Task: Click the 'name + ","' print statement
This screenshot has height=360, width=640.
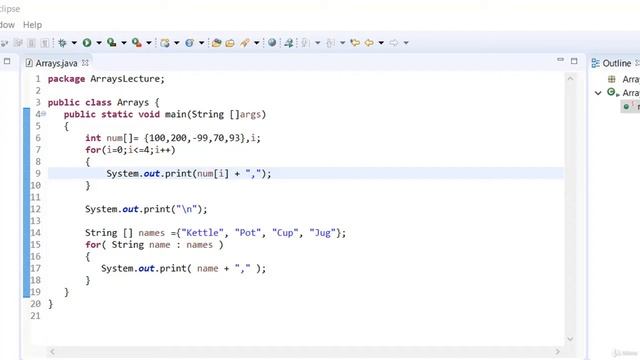Action: pos(183,268)
